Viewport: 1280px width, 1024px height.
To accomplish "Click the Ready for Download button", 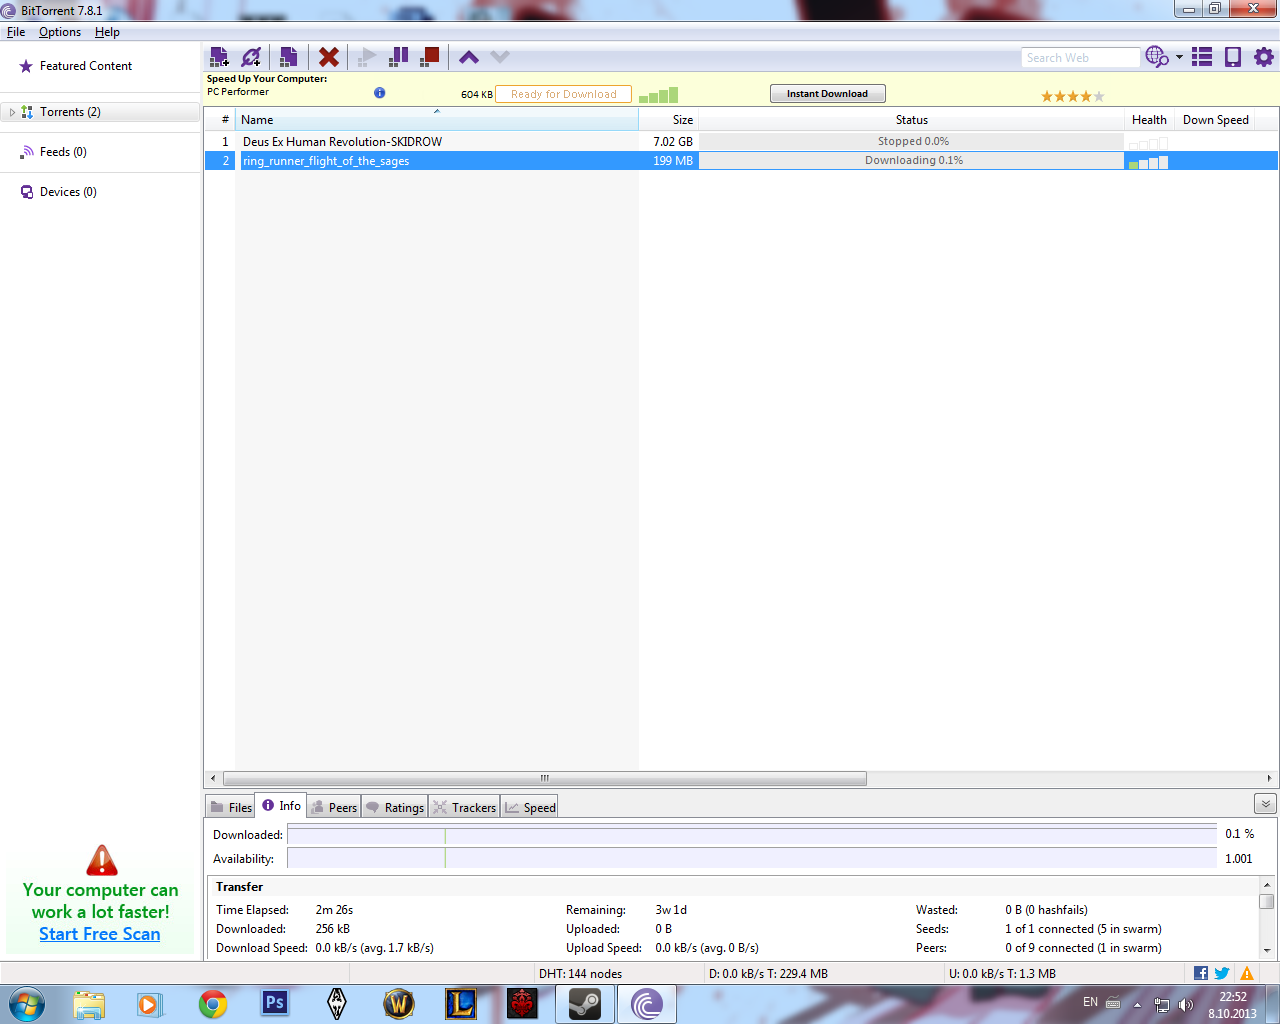I will pyautogui.click(x=563, y=94).
